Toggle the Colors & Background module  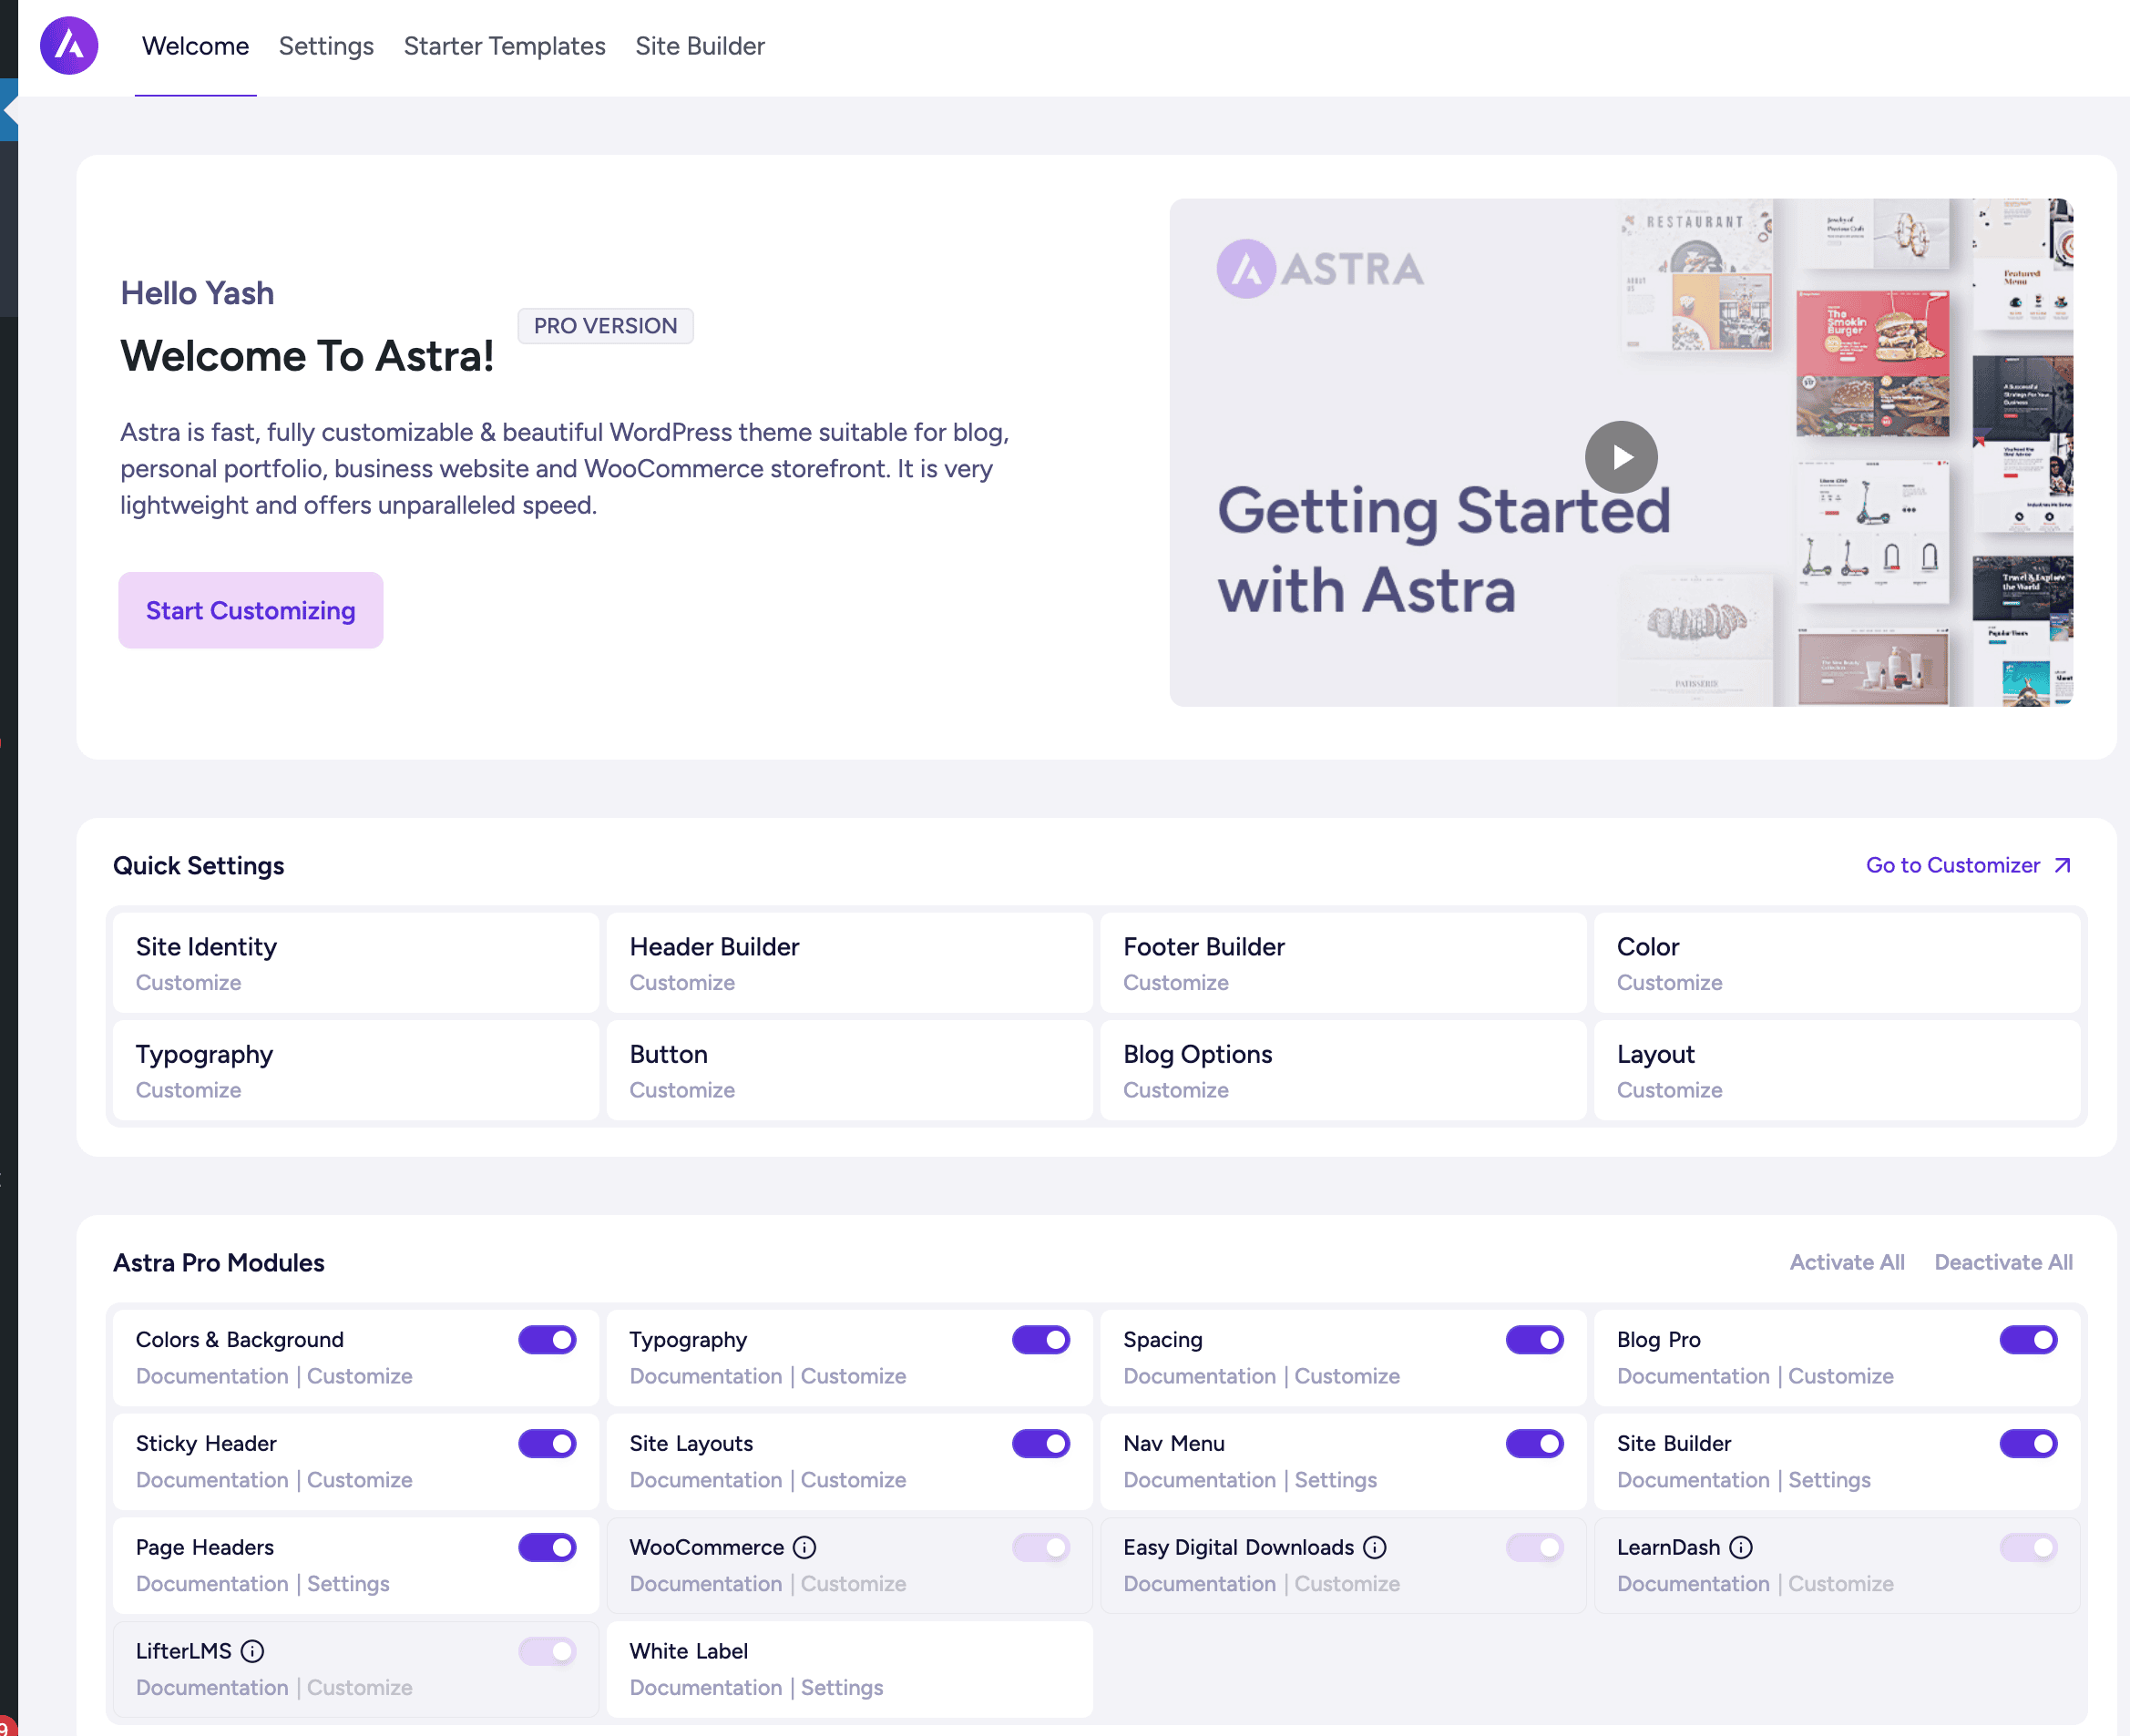pos(547,1339)
